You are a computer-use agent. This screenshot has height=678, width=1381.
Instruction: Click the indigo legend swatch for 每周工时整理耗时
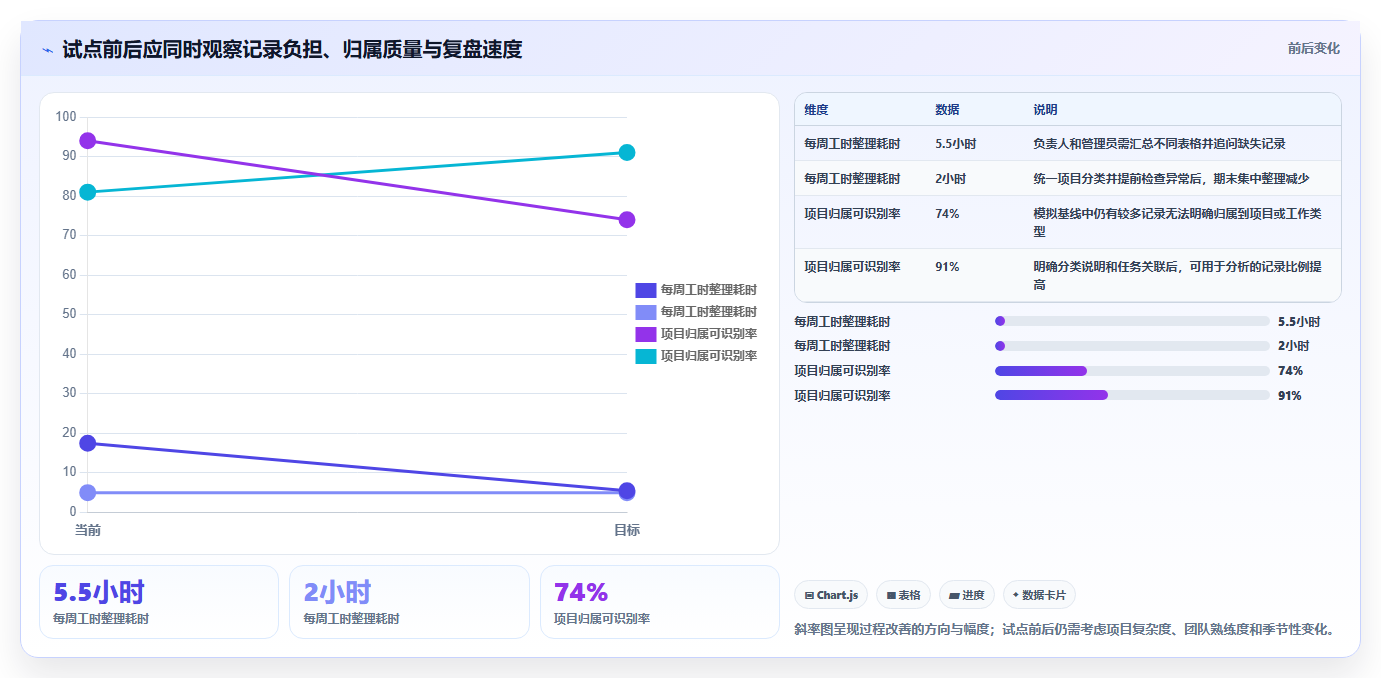coord(646,290)
